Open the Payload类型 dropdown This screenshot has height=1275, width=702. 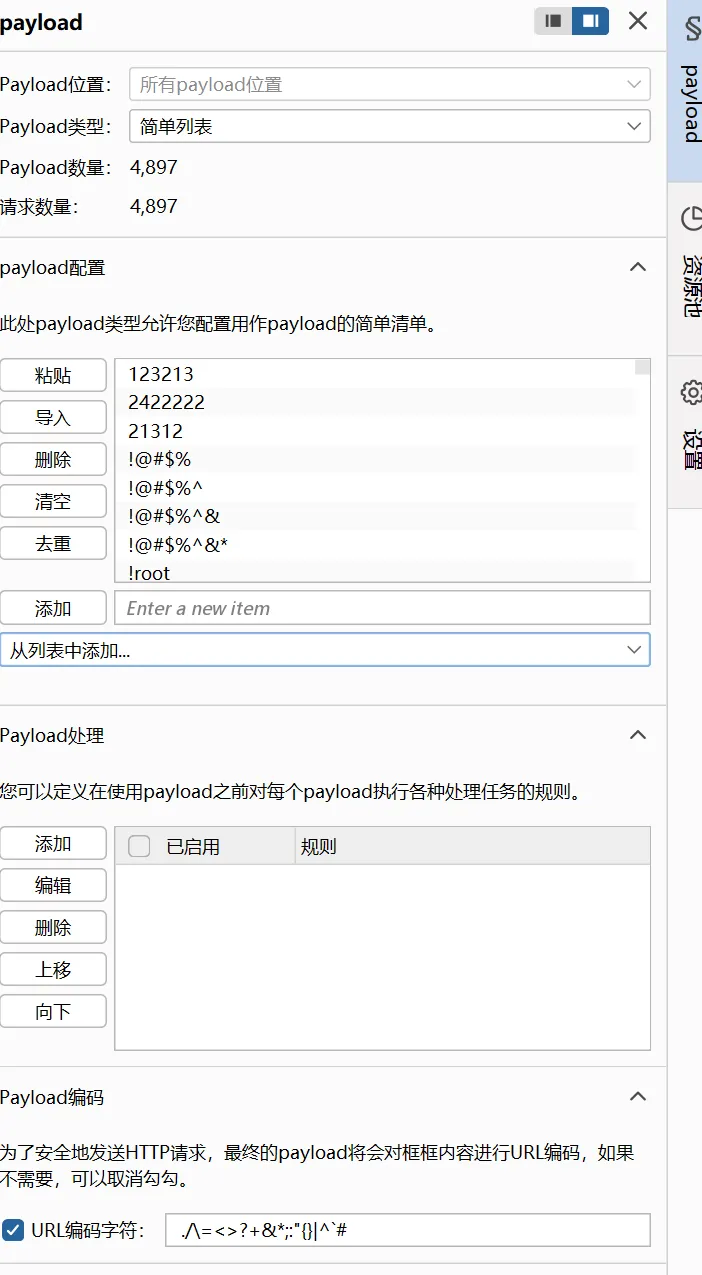click(x=390, y=126)
